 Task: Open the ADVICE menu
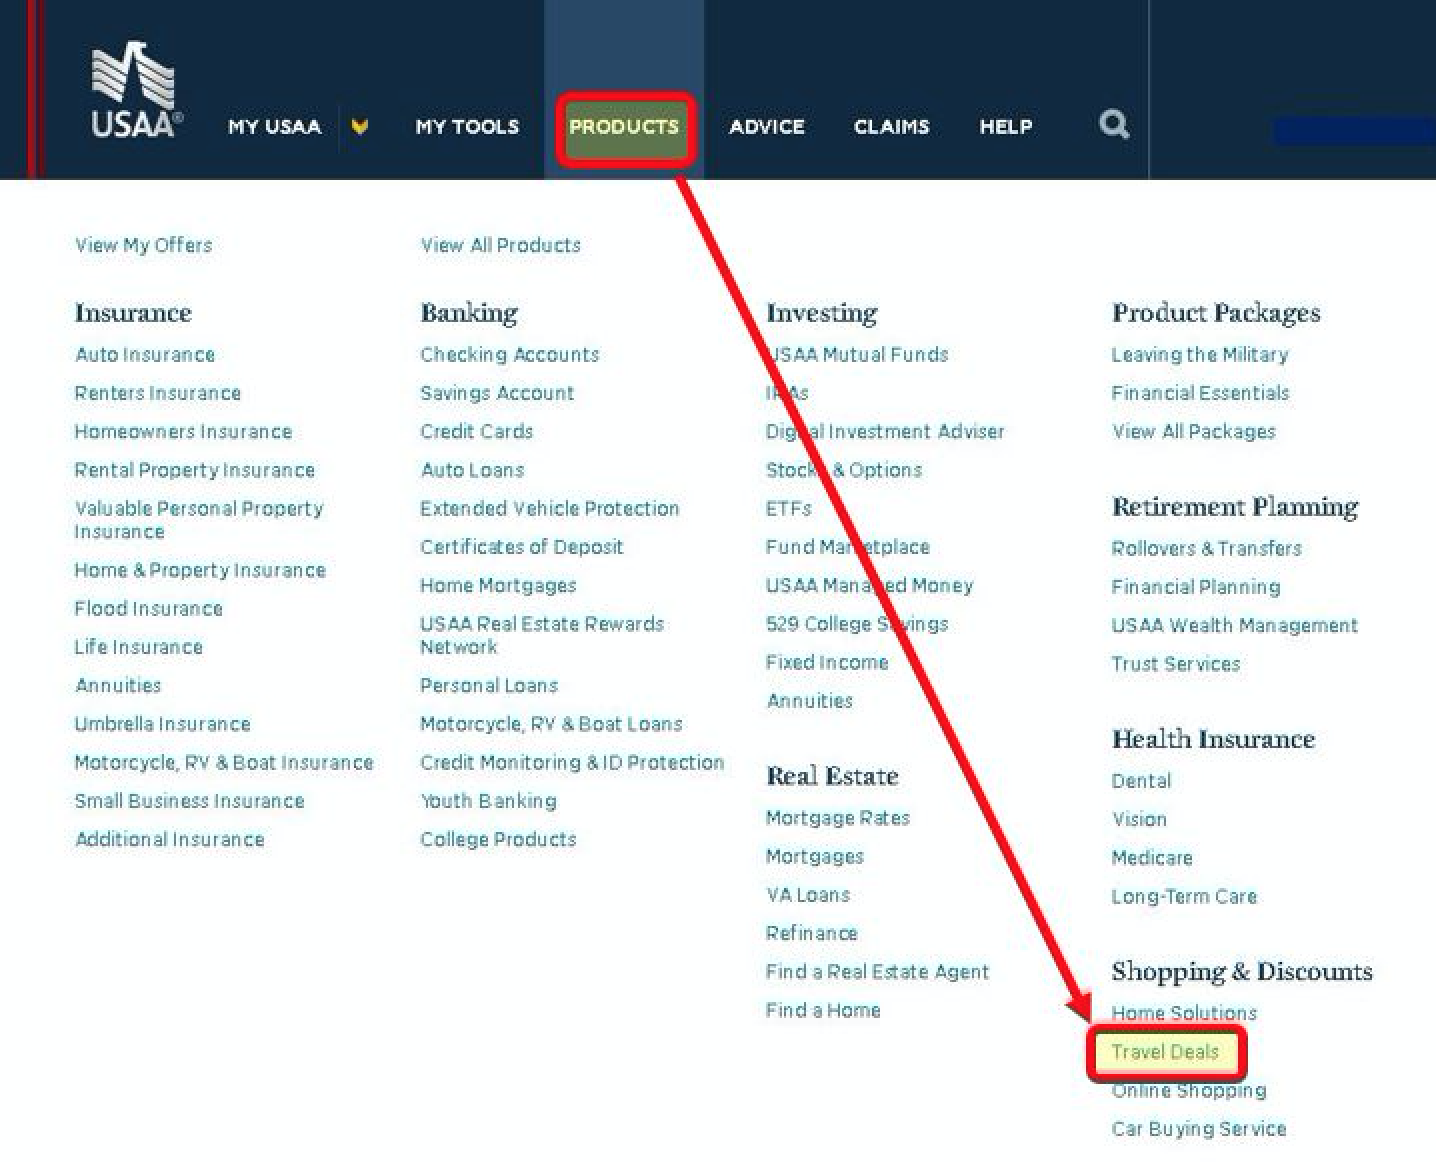click(x=767, y=127)
